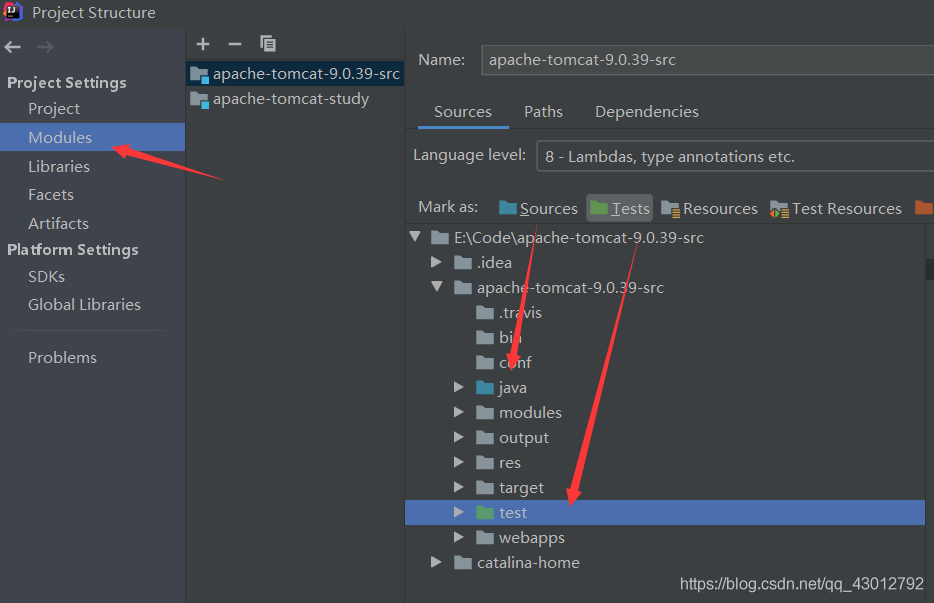Viewport: 934px width, 603px height.
Task: Open Libraries settings
Action: pos(59,167)
